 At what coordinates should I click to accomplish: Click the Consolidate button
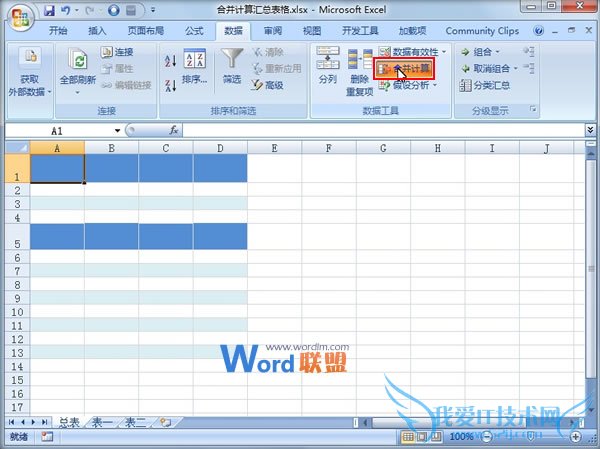pos(404,69)
